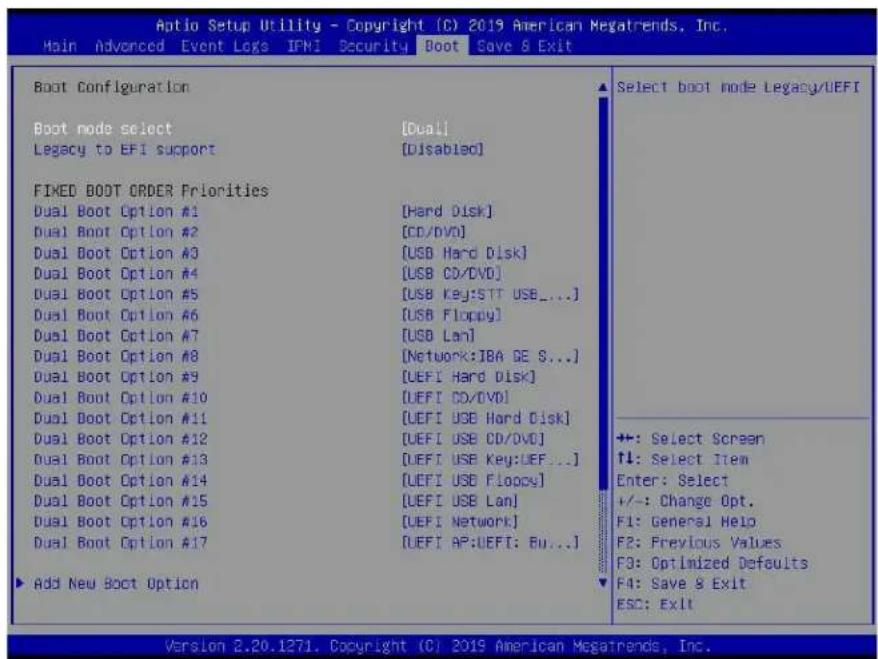Change the [CD/DVD] boot value
This screenshot has width=878, height=659.
433,232
